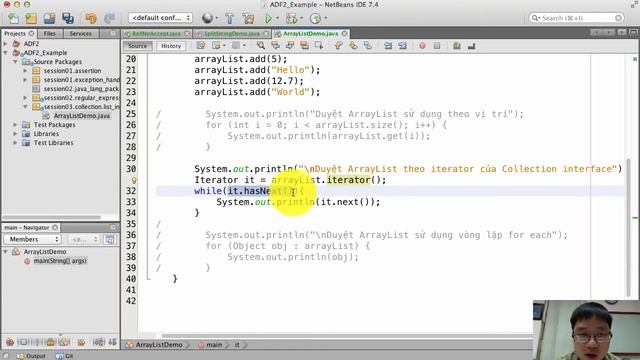The height and width of the screenshot is (360, 640).
Task: Click the Previous Bookmark icon
Action: (338, 46)
